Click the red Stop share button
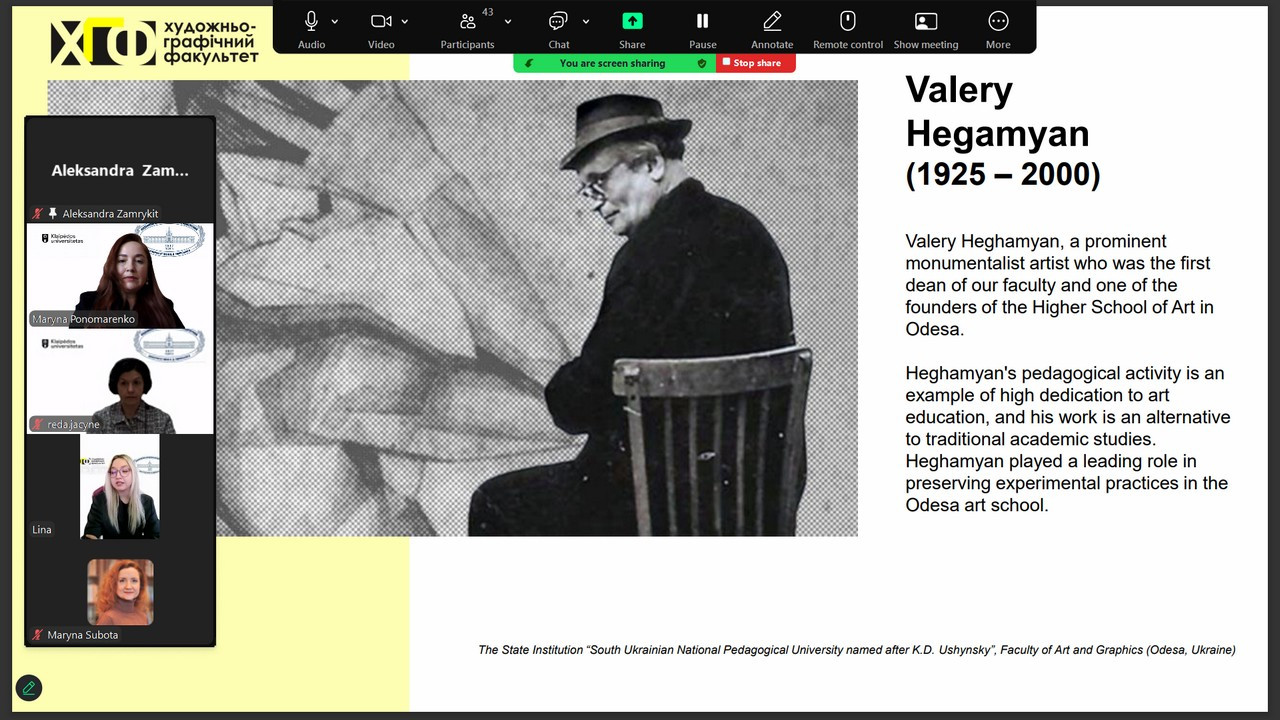This screenshot has width=1280, height=720. point(756,63)
